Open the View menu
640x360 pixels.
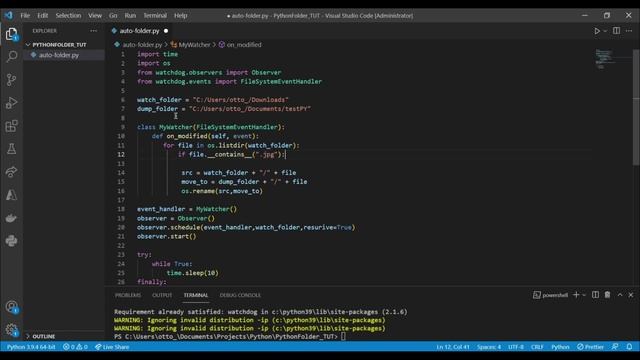[x=95, y=16]
